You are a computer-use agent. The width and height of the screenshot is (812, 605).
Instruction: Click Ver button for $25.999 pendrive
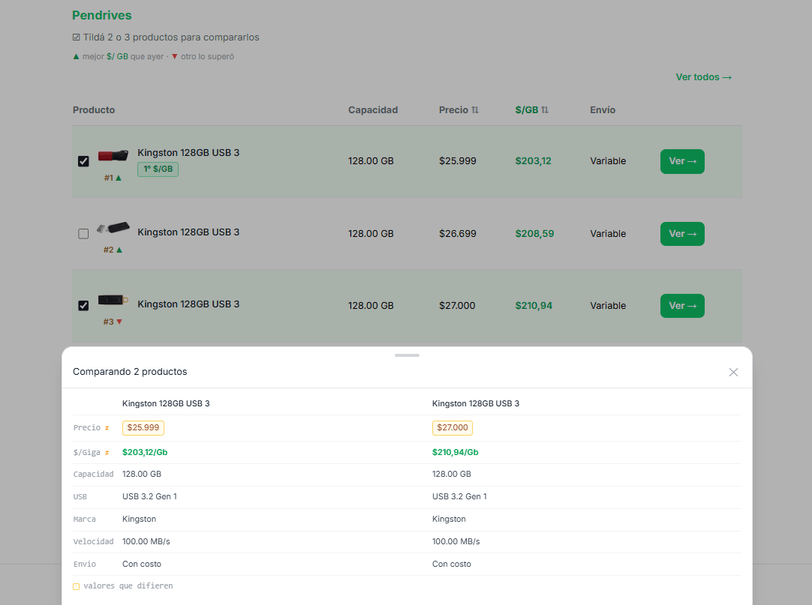click(x=682, y=161)
